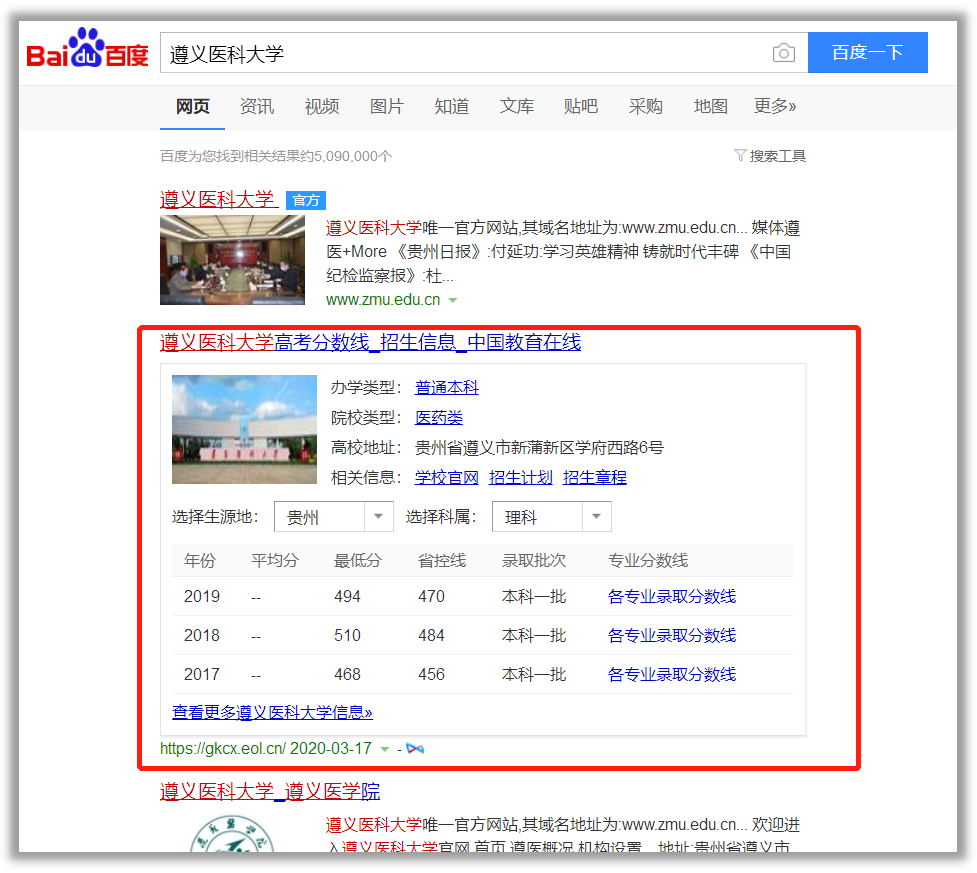This screenshot has width=977, height=873.
Task: Switch to the 文库 tab
Action: (517, 107)
